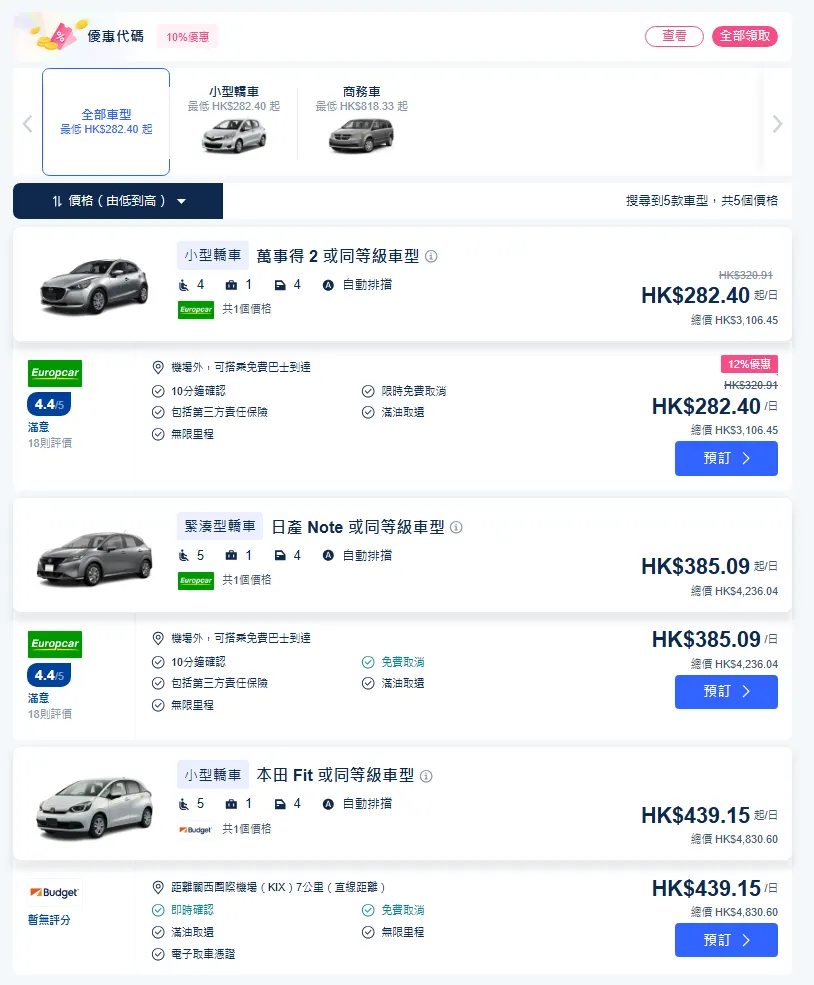Expand previous car types with left chevron

(27, 123)
